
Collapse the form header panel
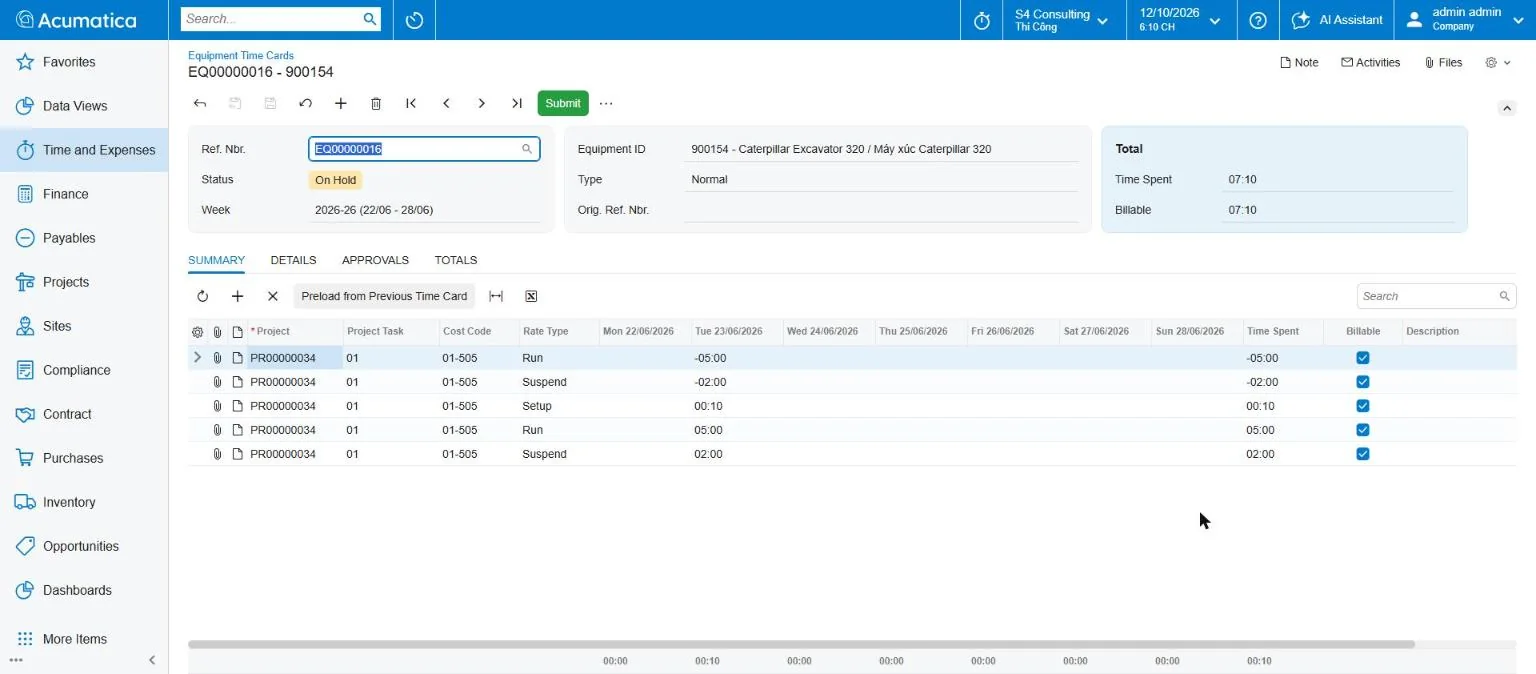click(x=1506, y=107)
